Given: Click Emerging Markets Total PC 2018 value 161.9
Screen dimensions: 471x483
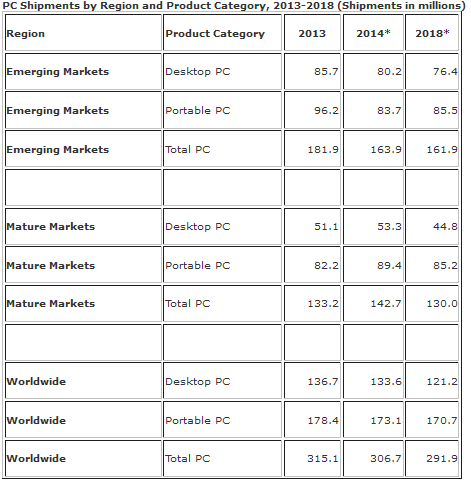Looking at the screenshot, I should (442, 150).
